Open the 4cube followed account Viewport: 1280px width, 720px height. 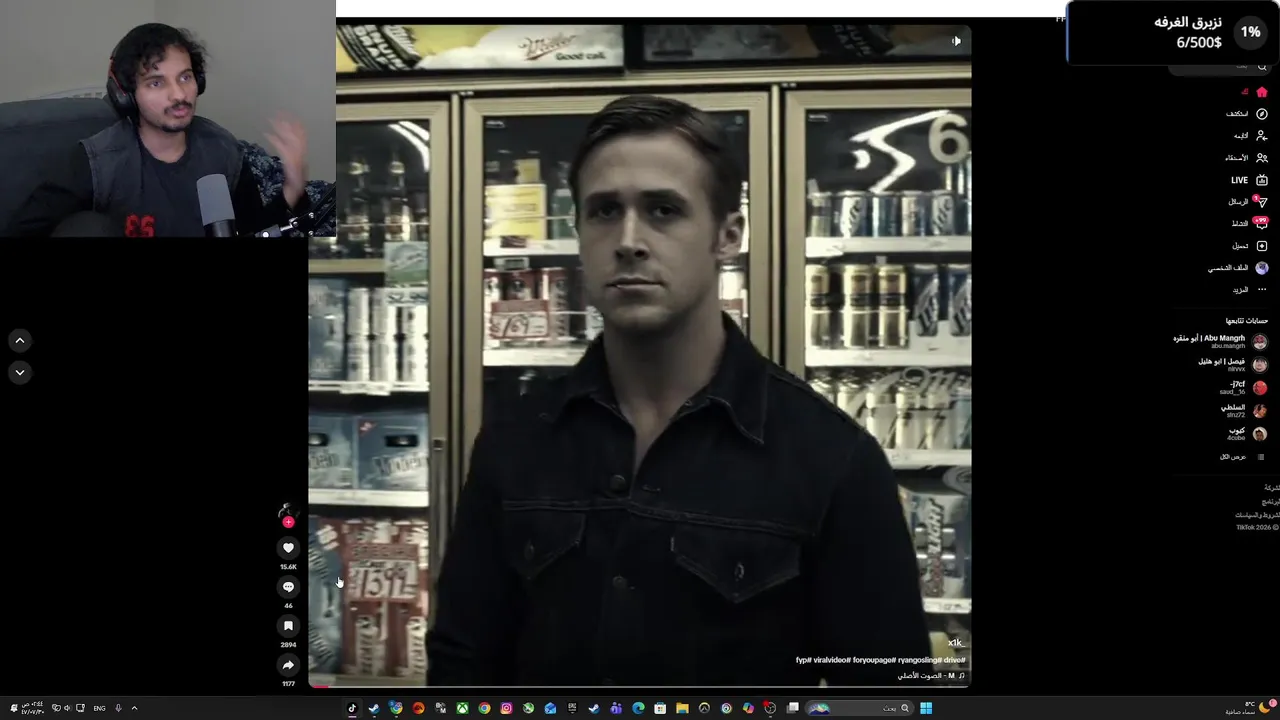tap(1246, 434)
